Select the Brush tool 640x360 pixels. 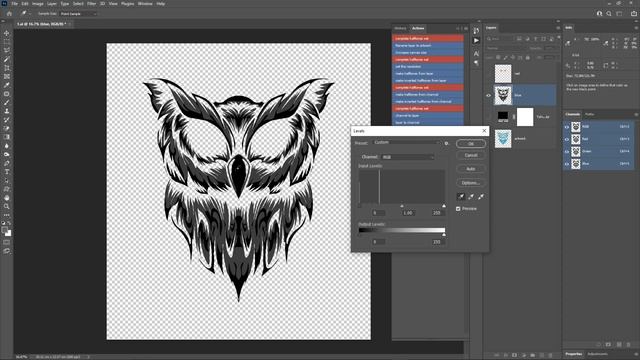point(7,102)
